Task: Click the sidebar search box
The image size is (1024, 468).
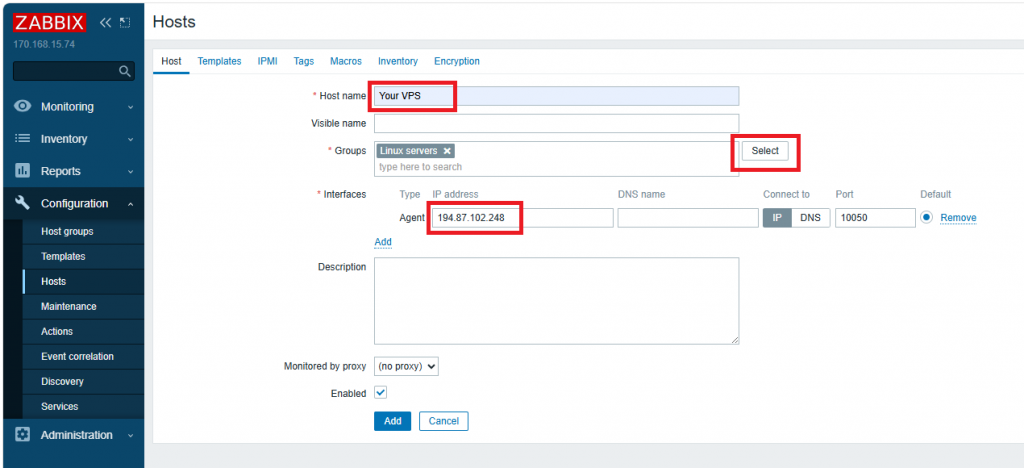Action: pos(73,71)
